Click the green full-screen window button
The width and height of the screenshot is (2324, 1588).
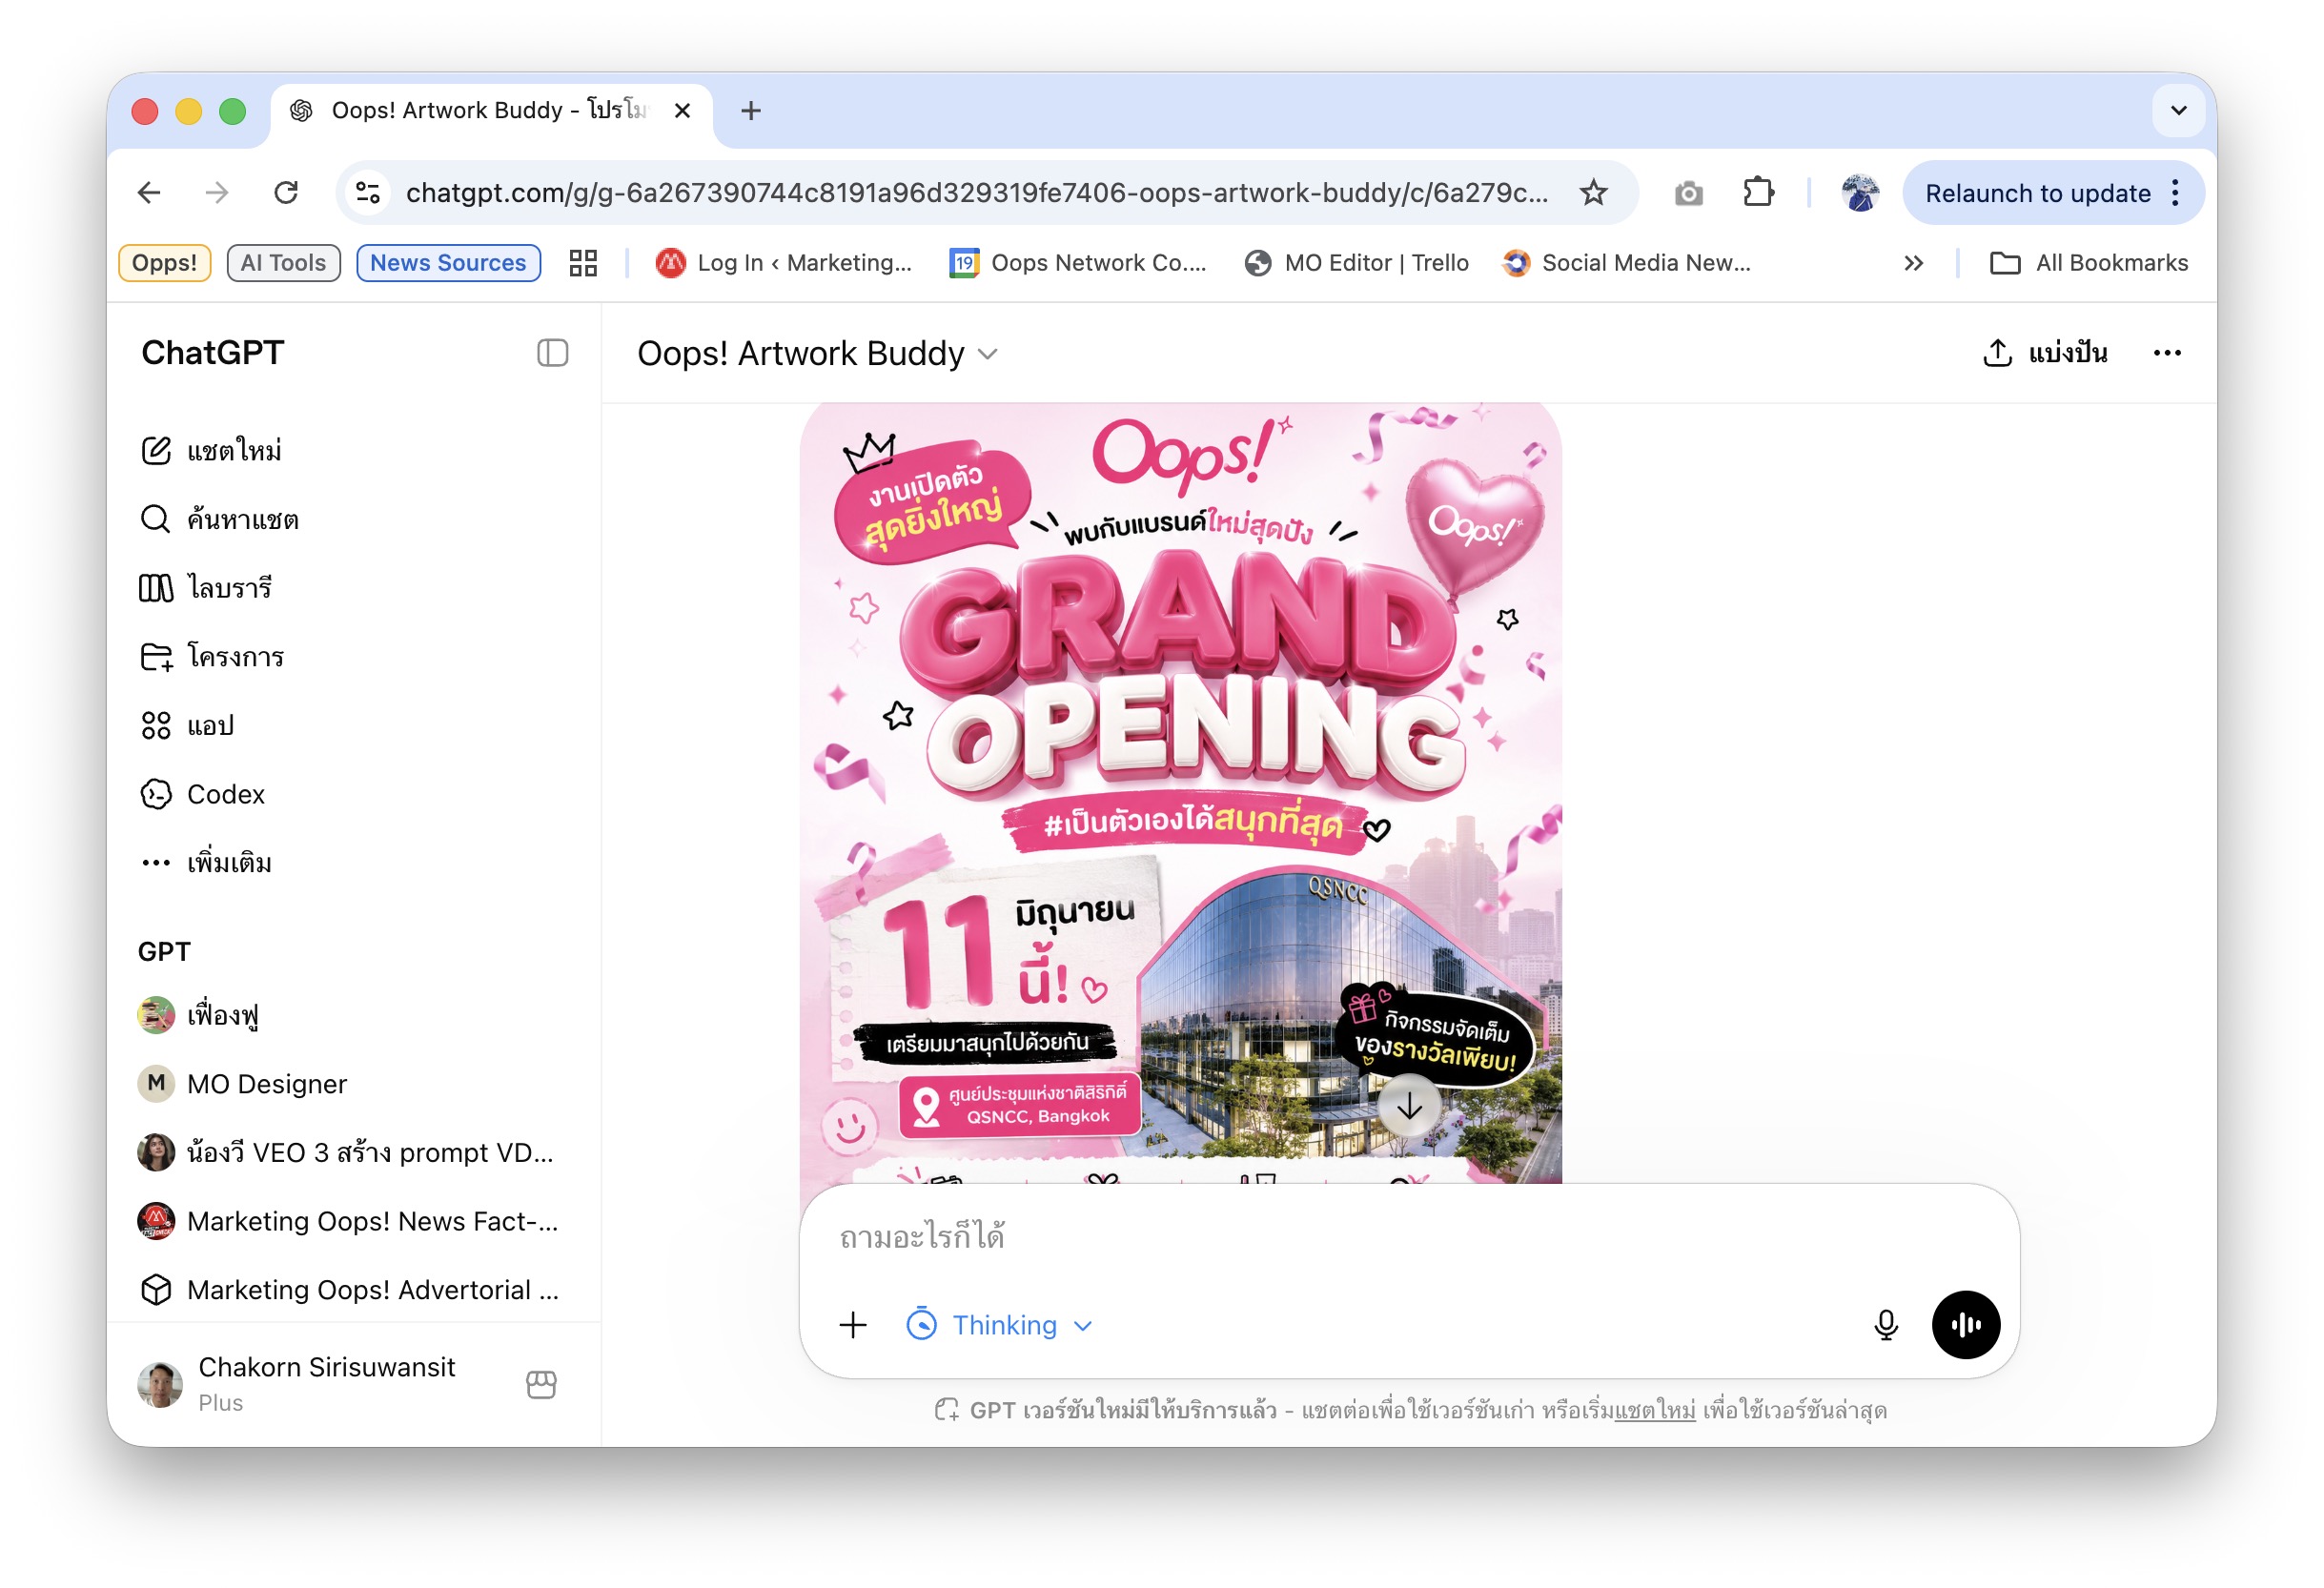click(232, 110)
